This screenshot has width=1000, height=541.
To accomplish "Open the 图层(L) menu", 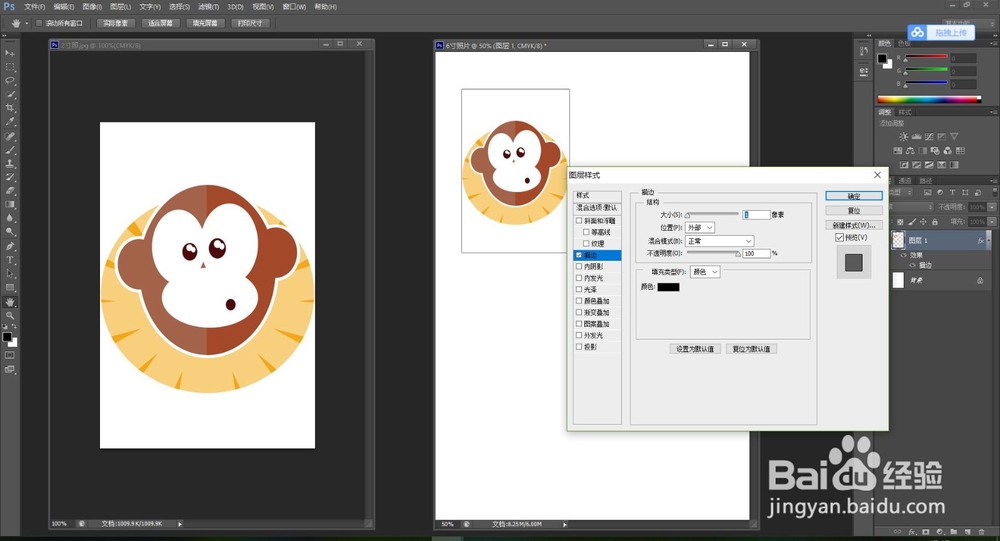I will (120, 7).
